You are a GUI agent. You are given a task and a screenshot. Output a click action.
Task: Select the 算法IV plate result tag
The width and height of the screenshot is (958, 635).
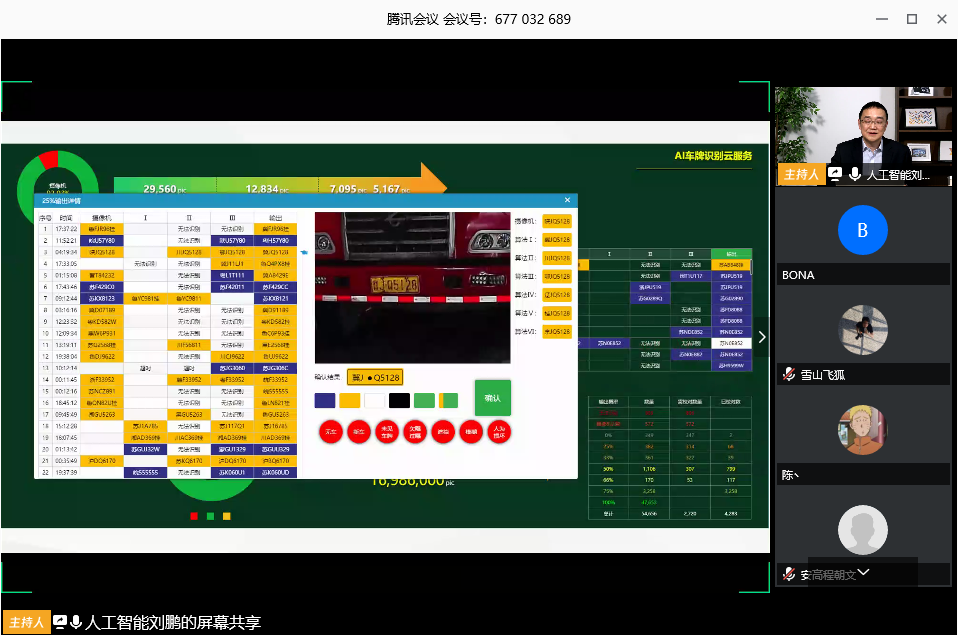click(x=557, y=294)
